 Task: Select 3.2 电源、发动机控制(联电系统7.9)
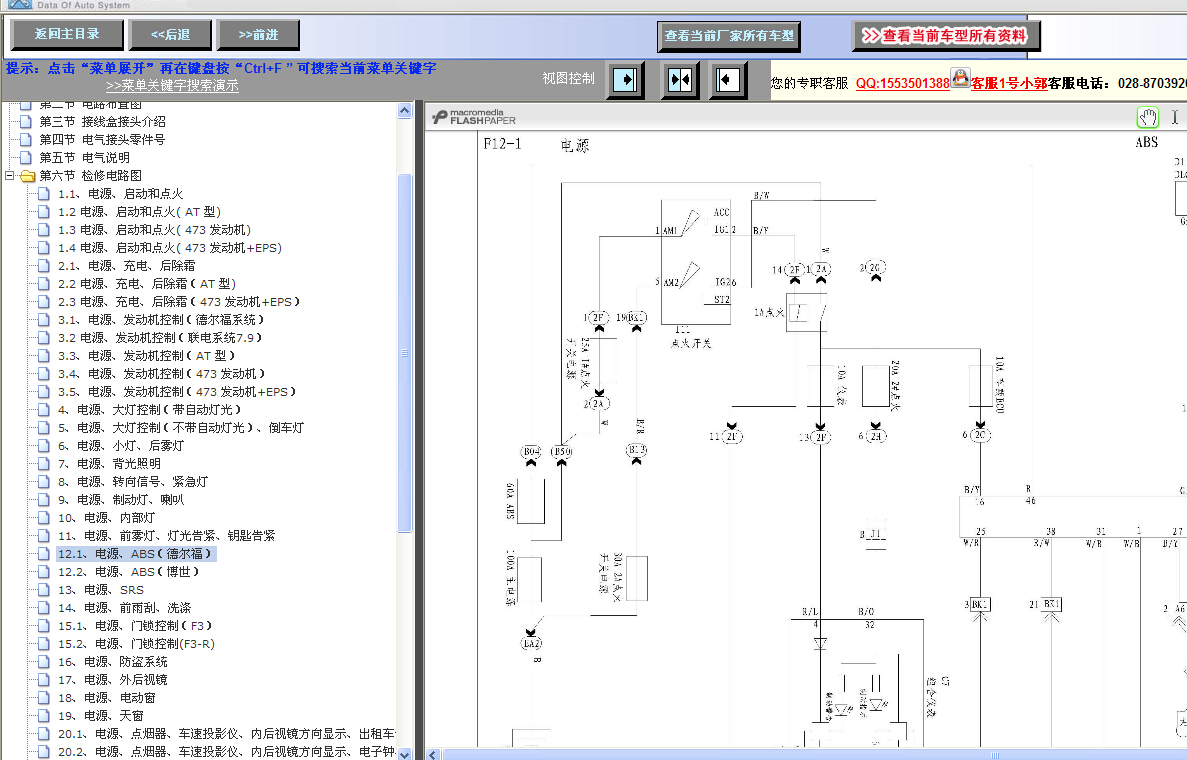(x=160, y=338)
